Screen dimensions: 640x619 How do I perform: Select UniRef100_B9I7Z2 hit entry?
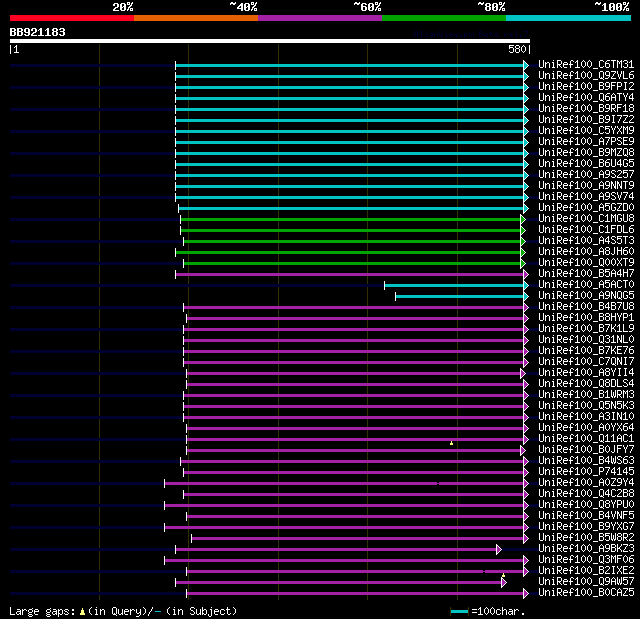(x=586, y=120)
